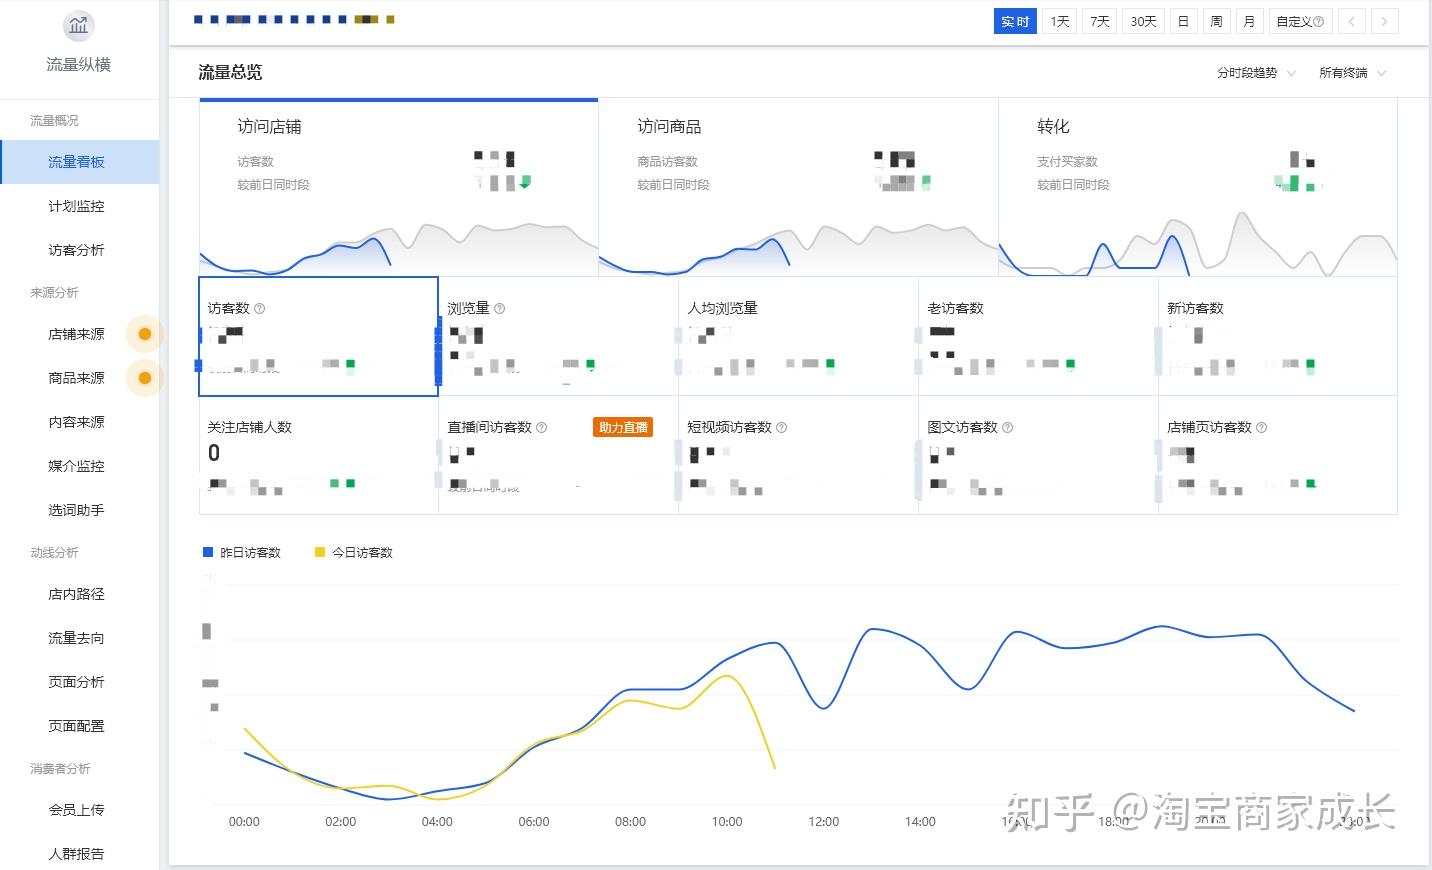Image resolution: width=1432 pixels, height=870 pixels.
Task: Open 自定义 date range picker
Action: click(x=1300, y=21)
